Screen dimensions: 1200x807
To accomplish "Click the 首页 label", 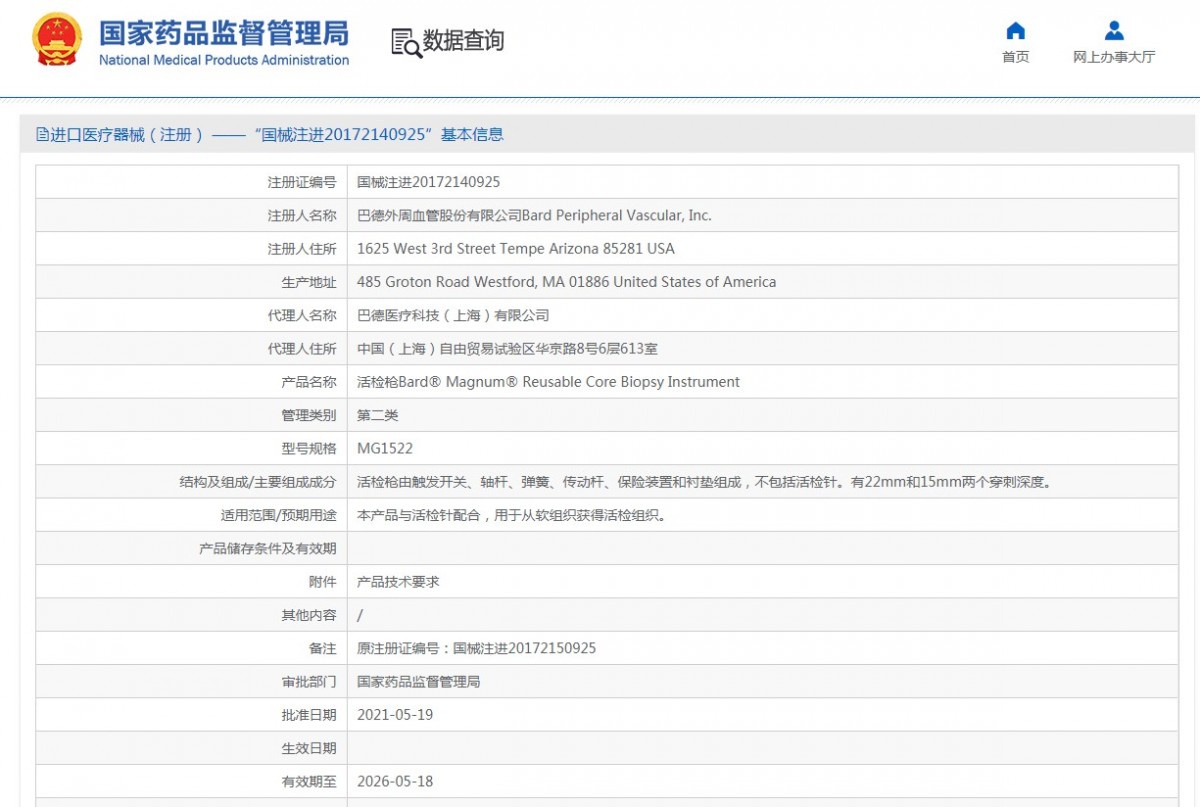I will click(1015, 57).
